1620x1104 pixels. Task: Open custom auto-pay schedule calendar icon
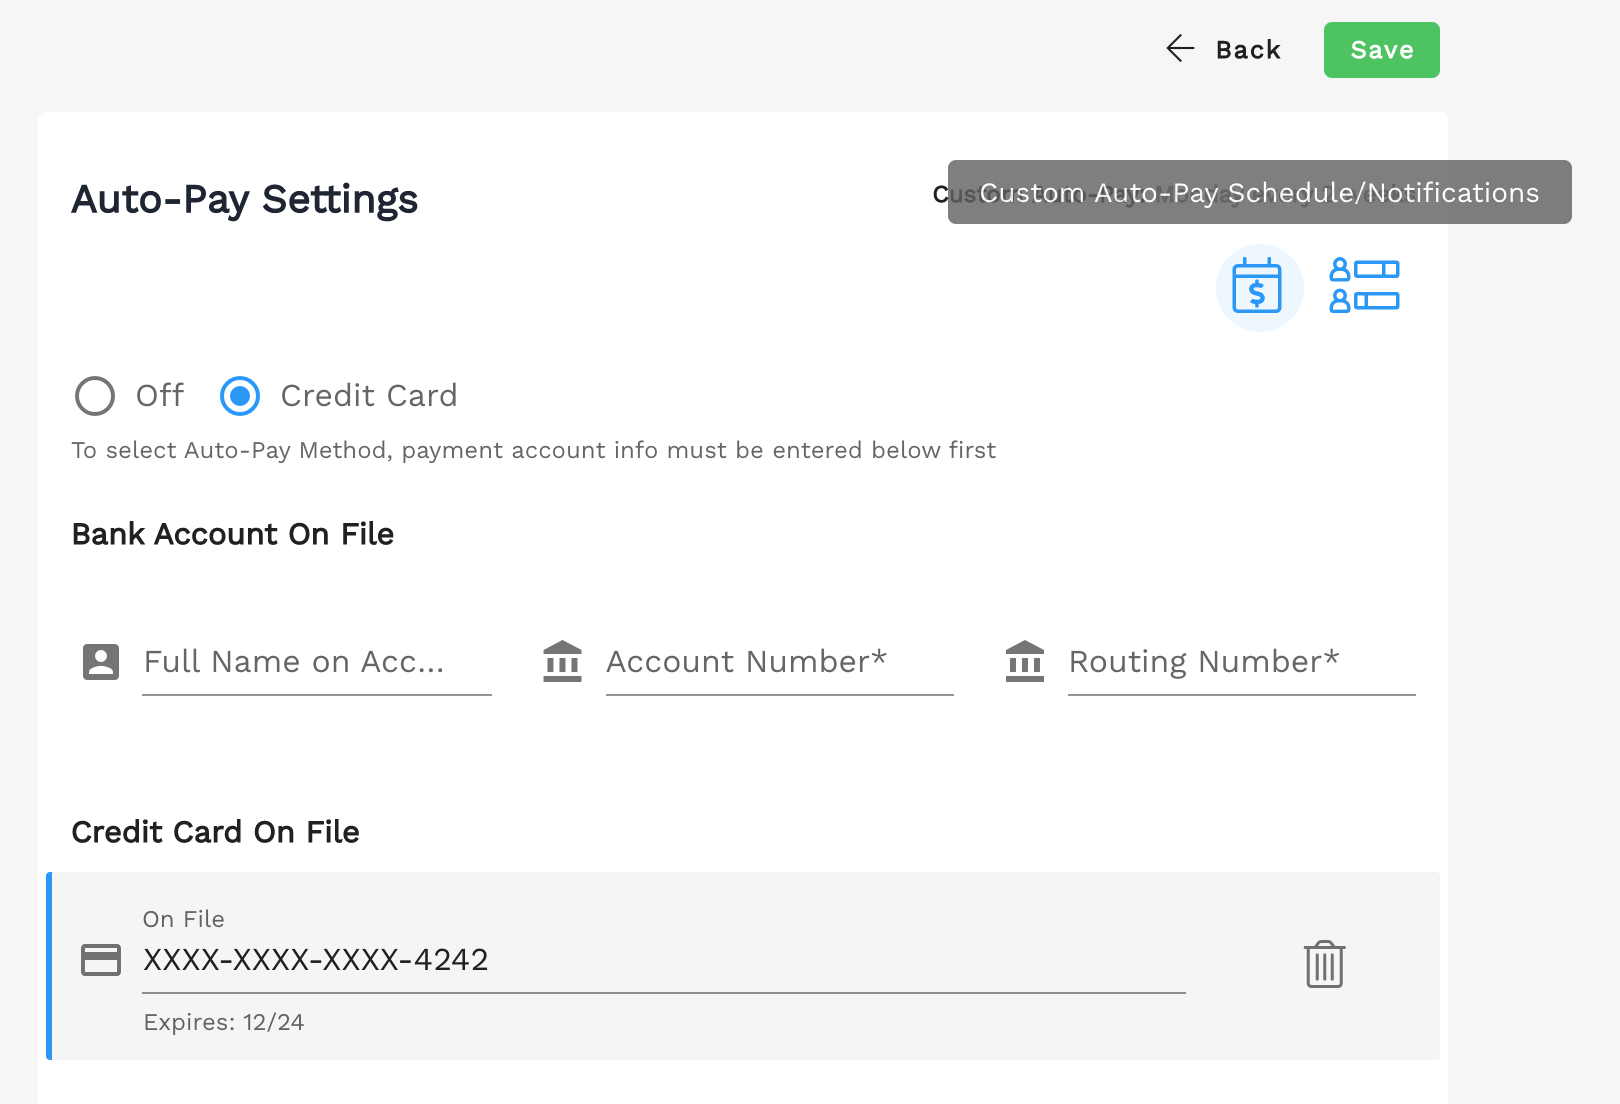(1258, 287)
